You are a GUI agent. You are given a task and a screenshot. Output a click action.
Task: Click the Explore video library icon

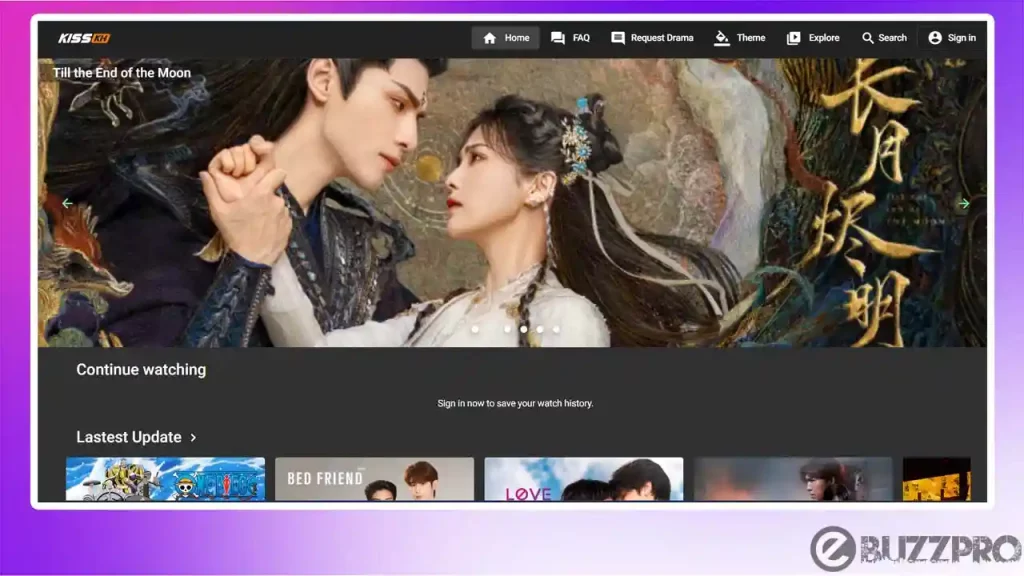793,38
